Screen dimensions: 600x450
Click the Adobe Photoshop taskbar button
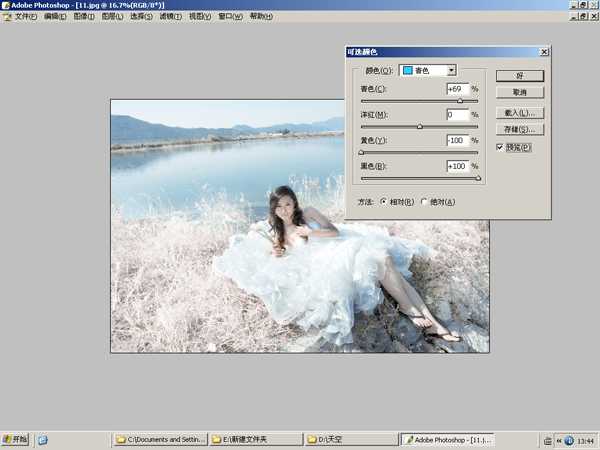[447, 439]
